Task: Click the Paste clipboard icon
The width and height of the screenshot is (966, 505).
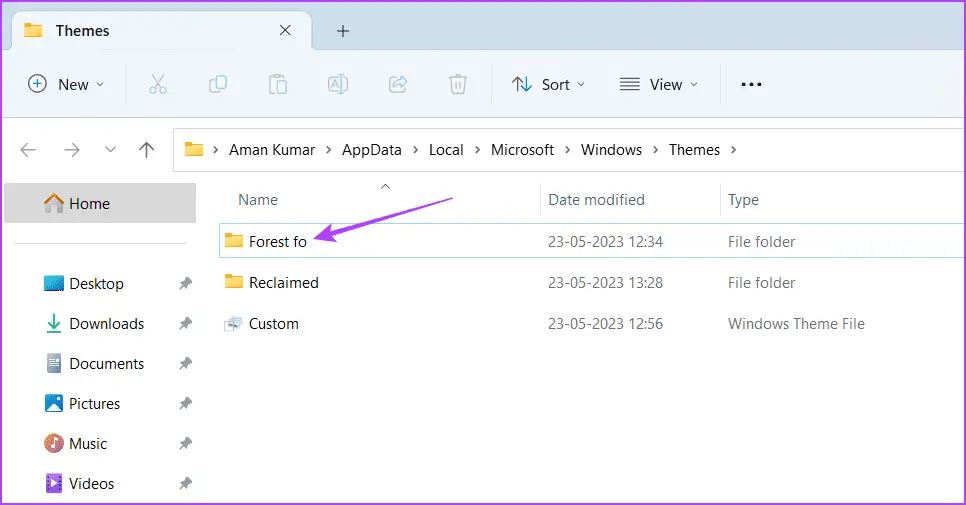Action: pyautogui.click(x=278, y=84)
